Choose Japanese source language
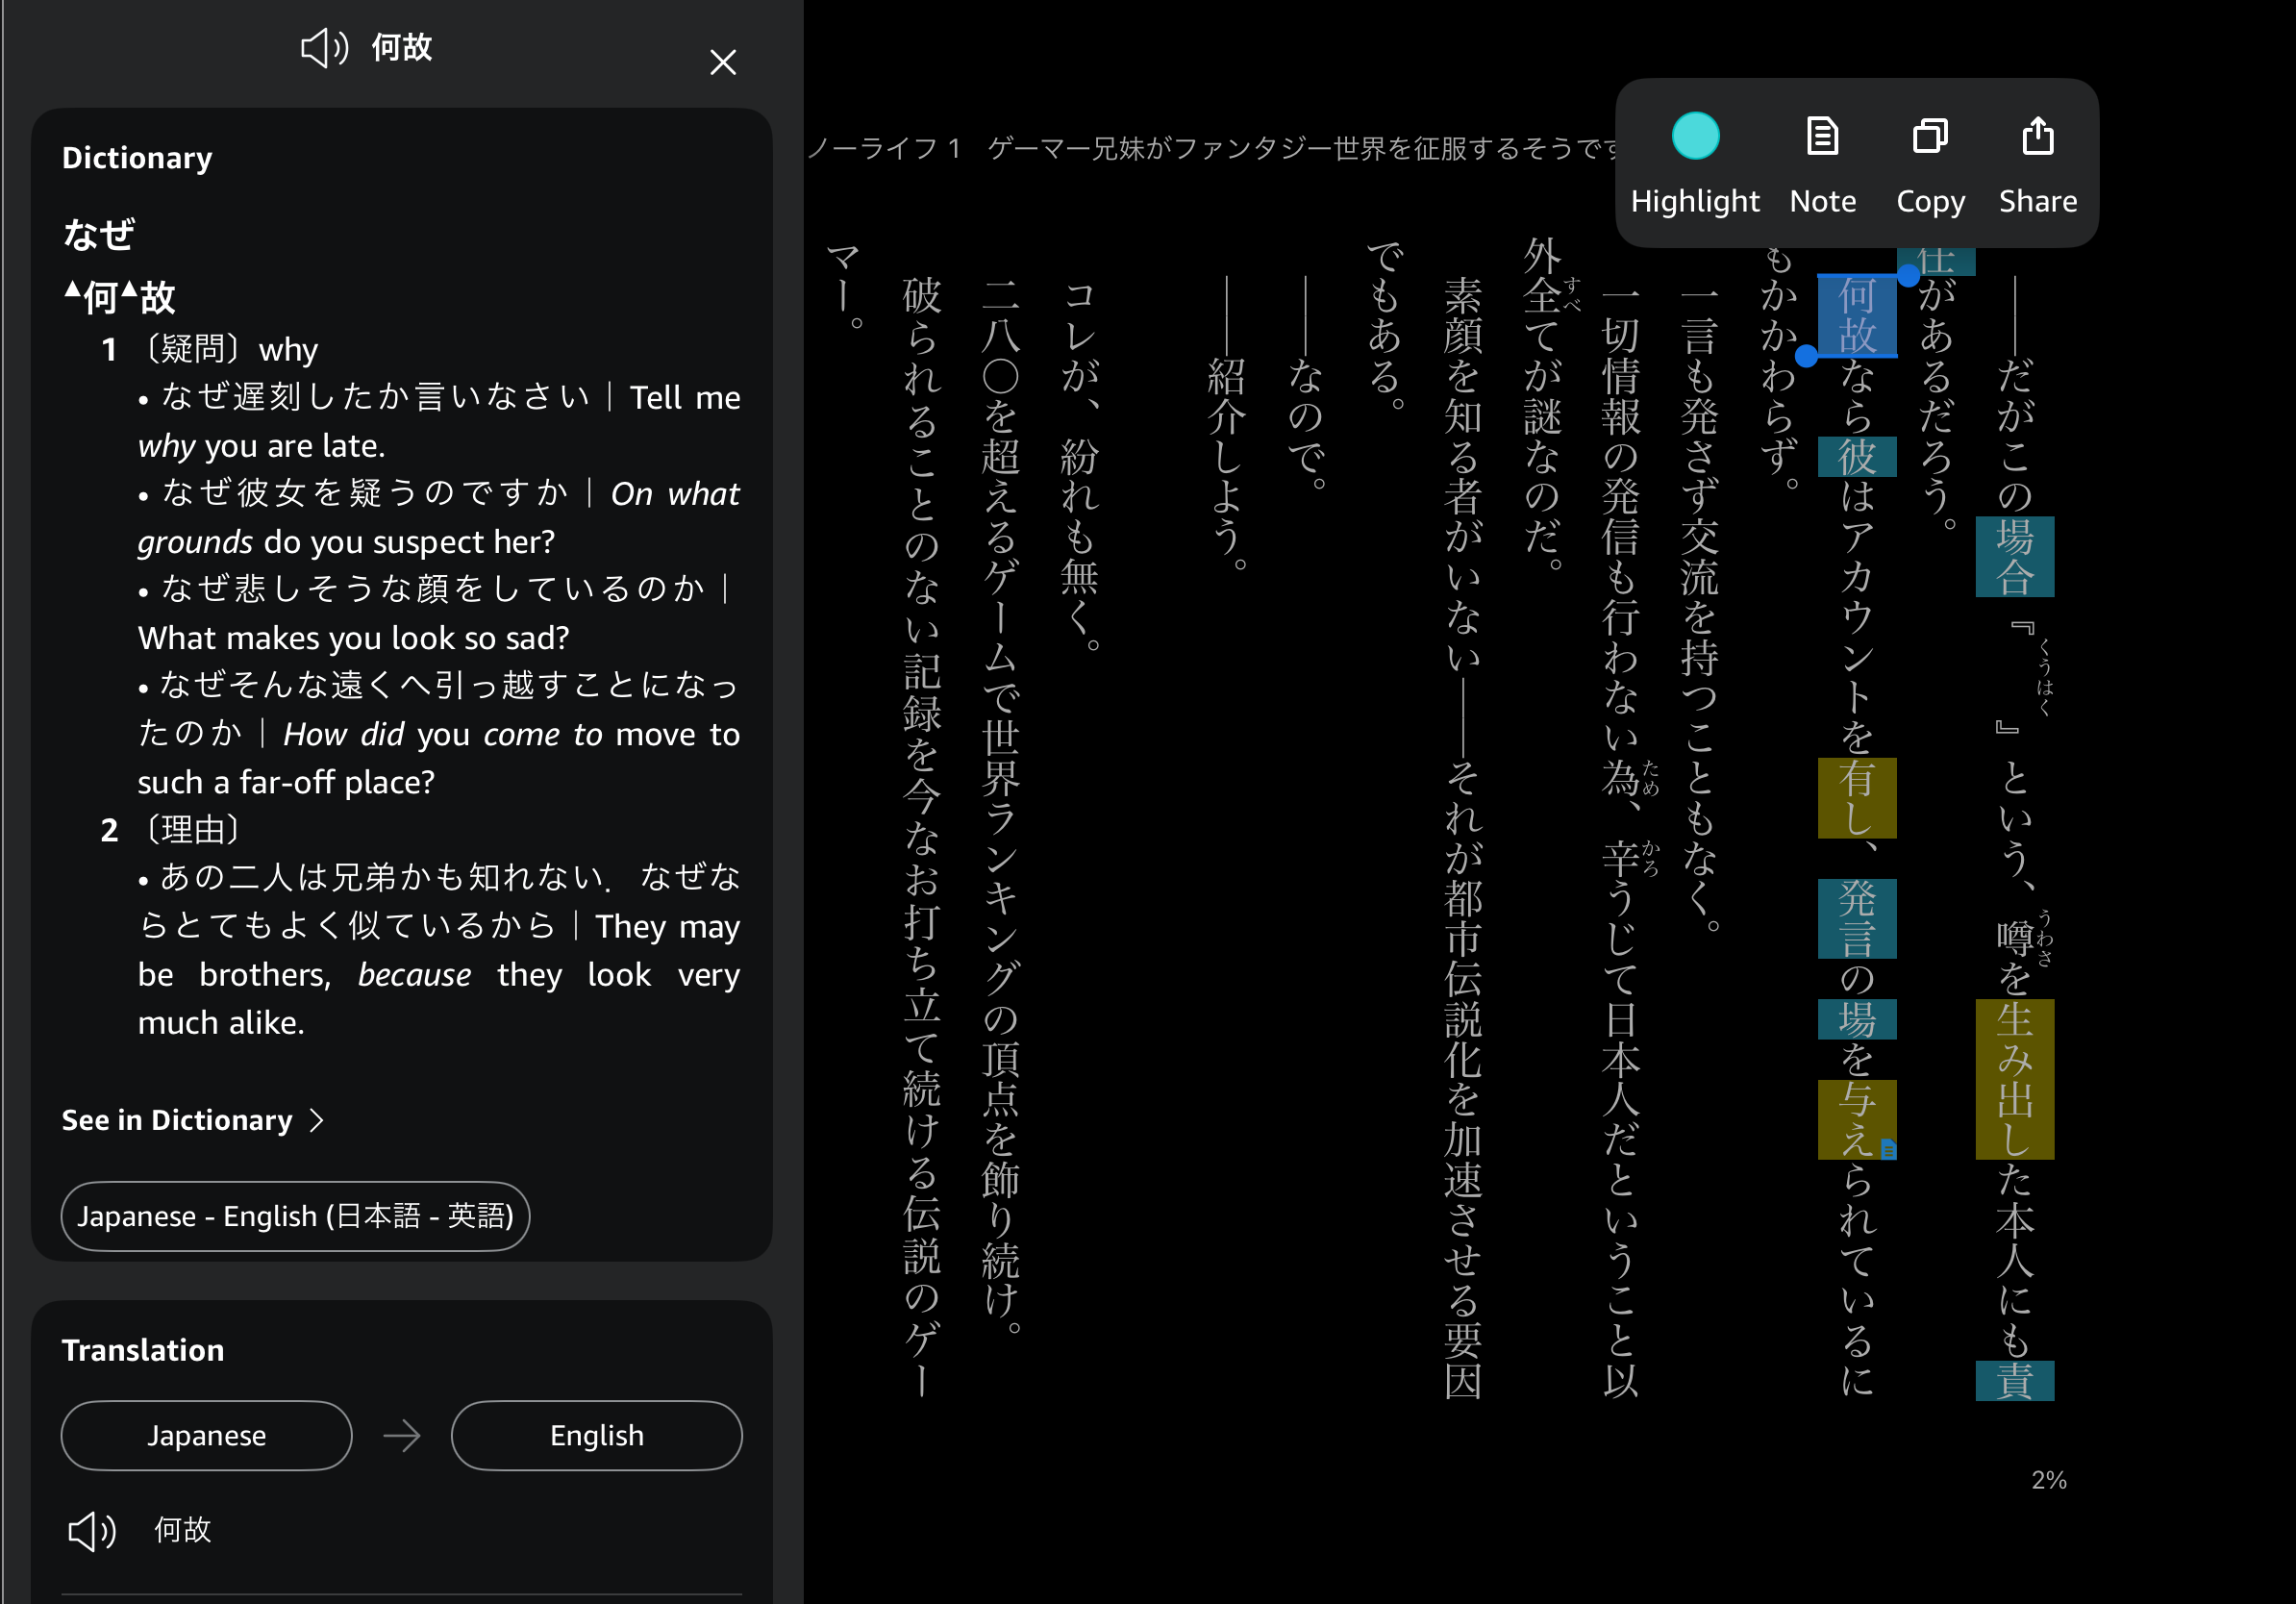Screen dimensions: 2296x1604 206,1435
